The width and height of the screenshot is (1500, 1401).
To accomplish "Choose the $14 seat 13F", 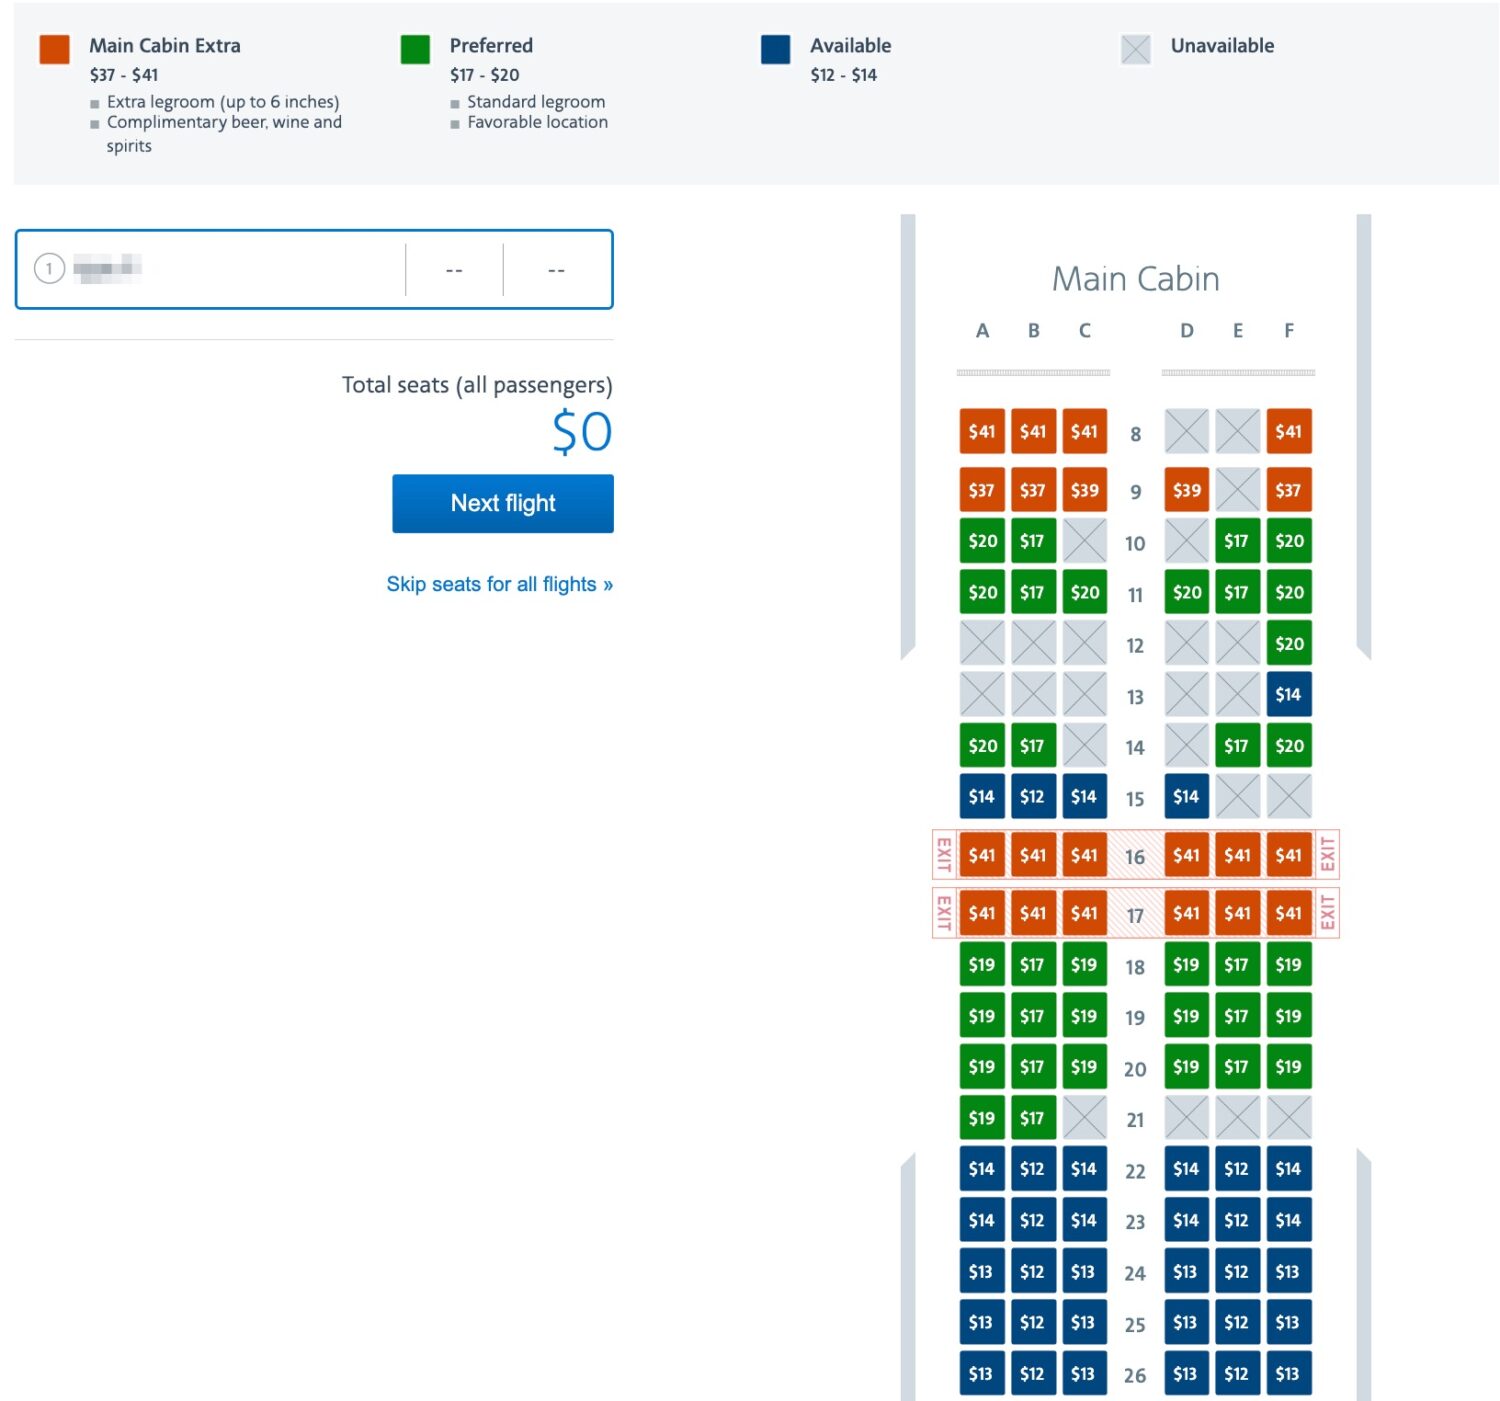I will point(1289,694).
